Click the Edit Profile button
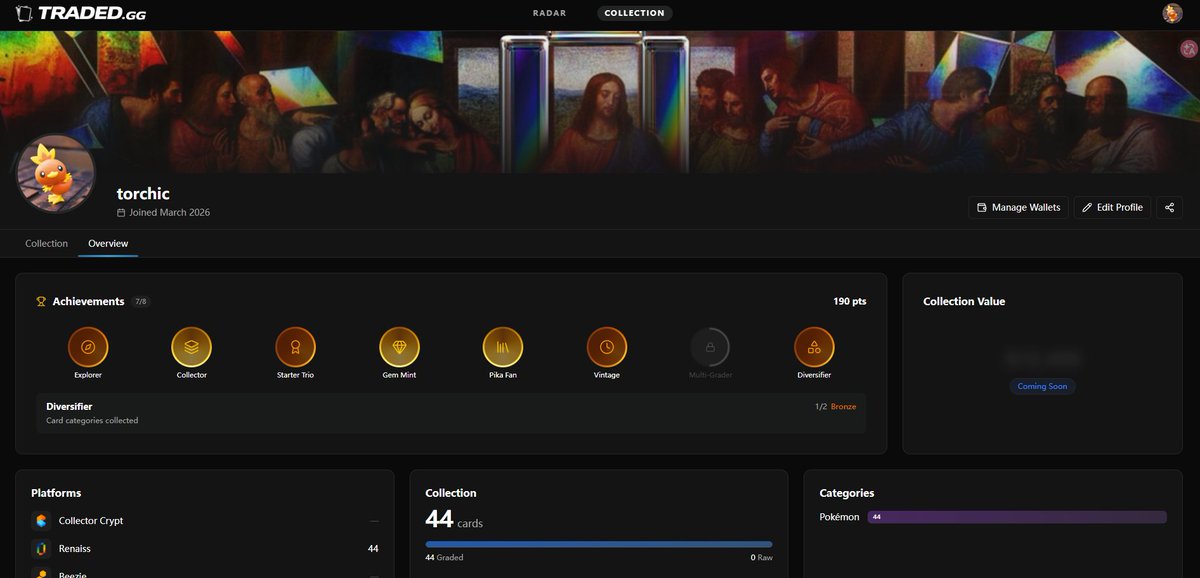 point(1112,207)
